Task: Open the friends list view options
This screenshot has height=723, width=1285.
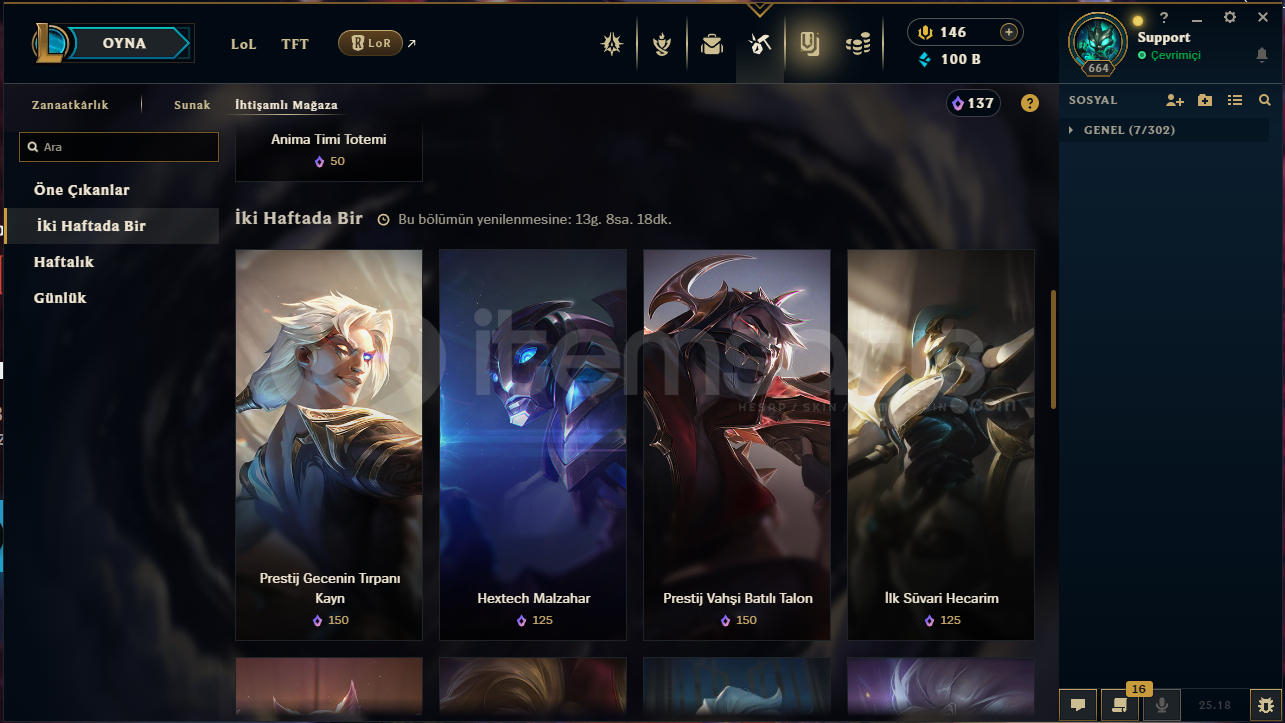Action: click(x=1235, y=100)
